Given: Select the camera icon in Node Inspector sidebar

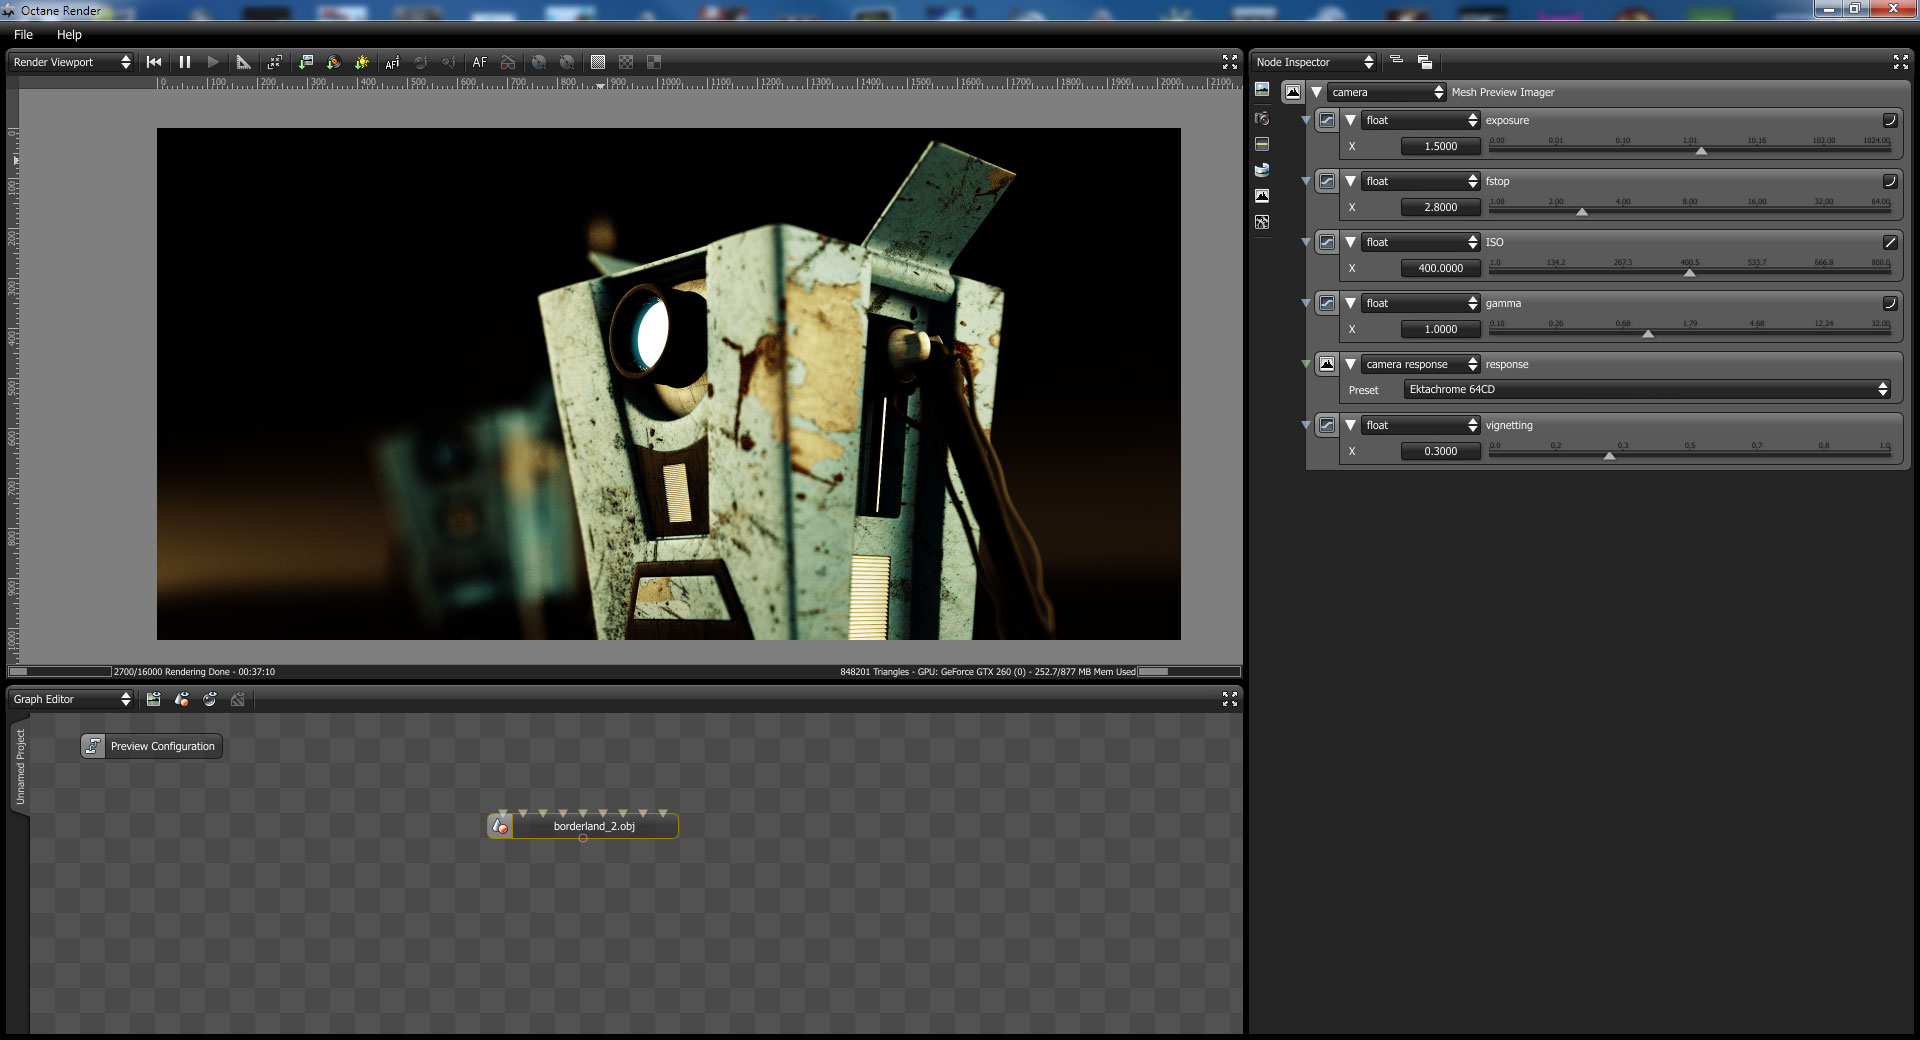Looking at the screenshot, I should point(1262,118).
